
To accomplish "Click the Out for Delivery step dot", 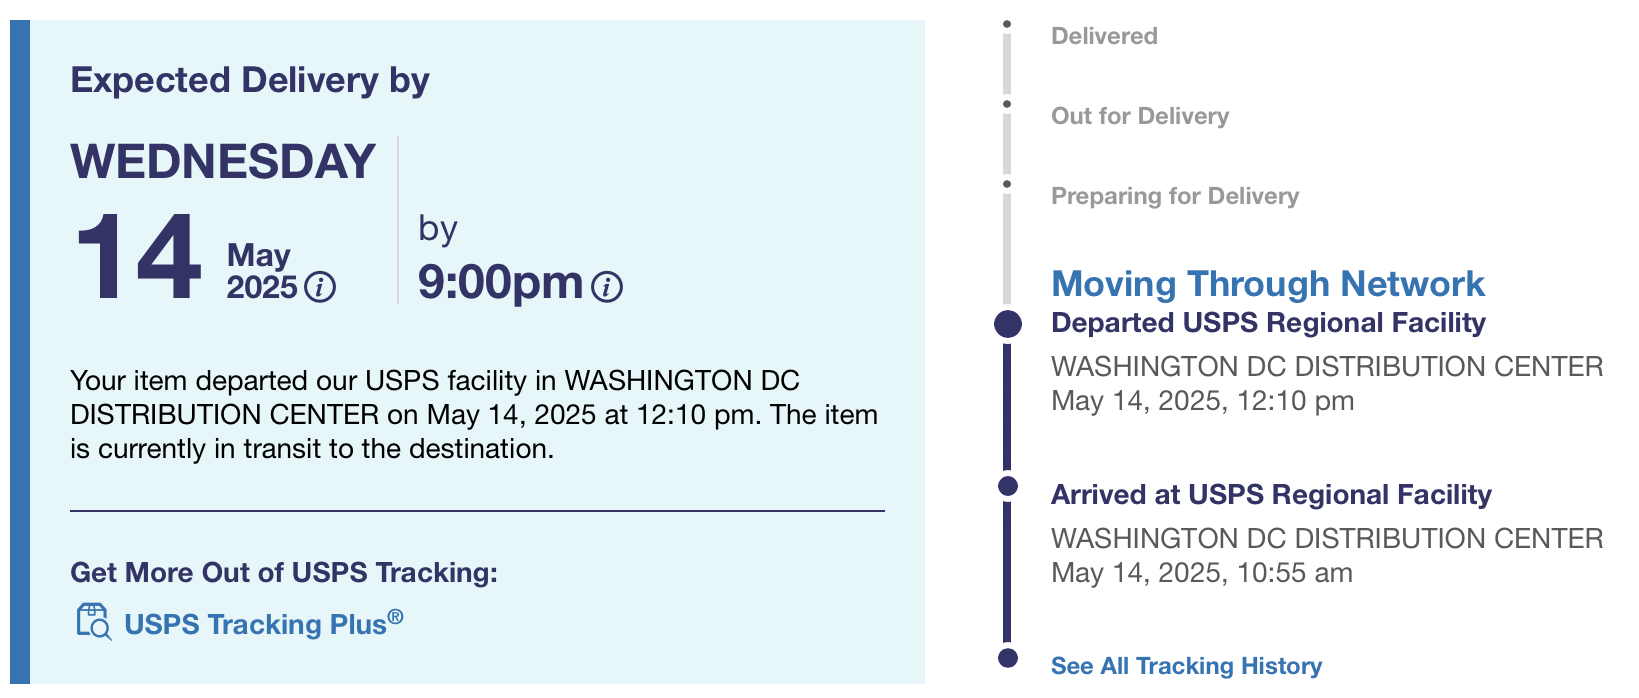I will [x=1007, y=104].
